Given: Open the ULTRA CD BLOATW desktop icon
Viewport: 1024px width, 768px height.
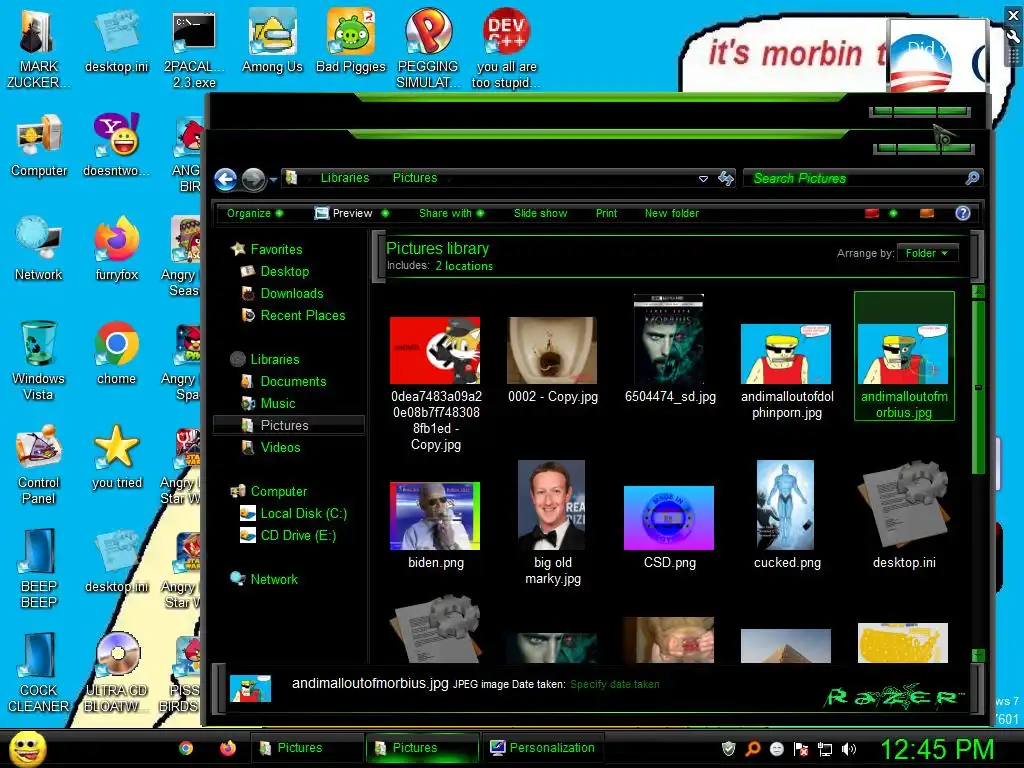Looking at the screenshot, I should tap(116, 672).
